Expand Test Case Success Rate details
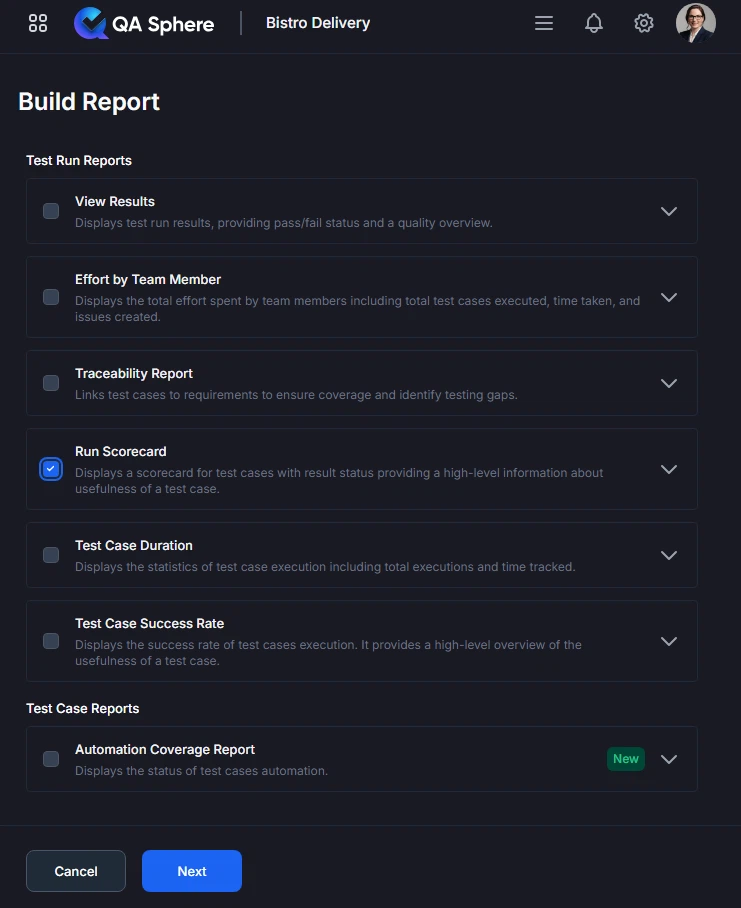Image resolution: width=741 pixels, height=908 pixels. click(x=668, y=641)
